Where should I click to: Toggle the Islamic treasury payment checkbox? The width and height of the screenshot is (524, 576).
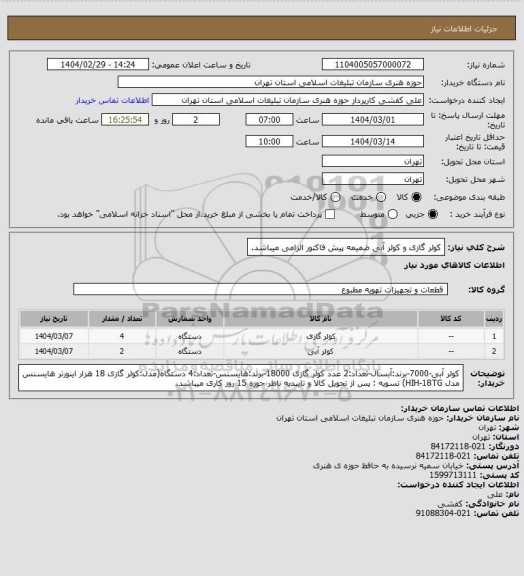pos(330,214)
